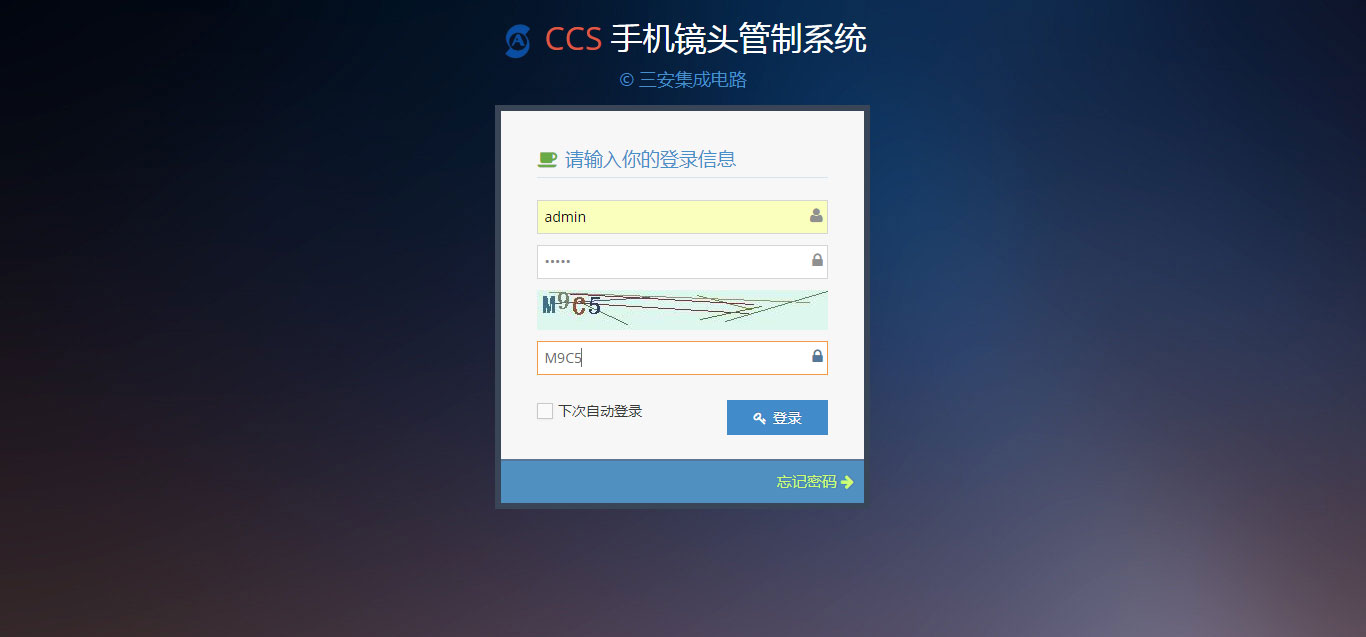Click the blue footer bar of the login panel
The height and width of the screenshot is (637, 1366).
(682, 482)
